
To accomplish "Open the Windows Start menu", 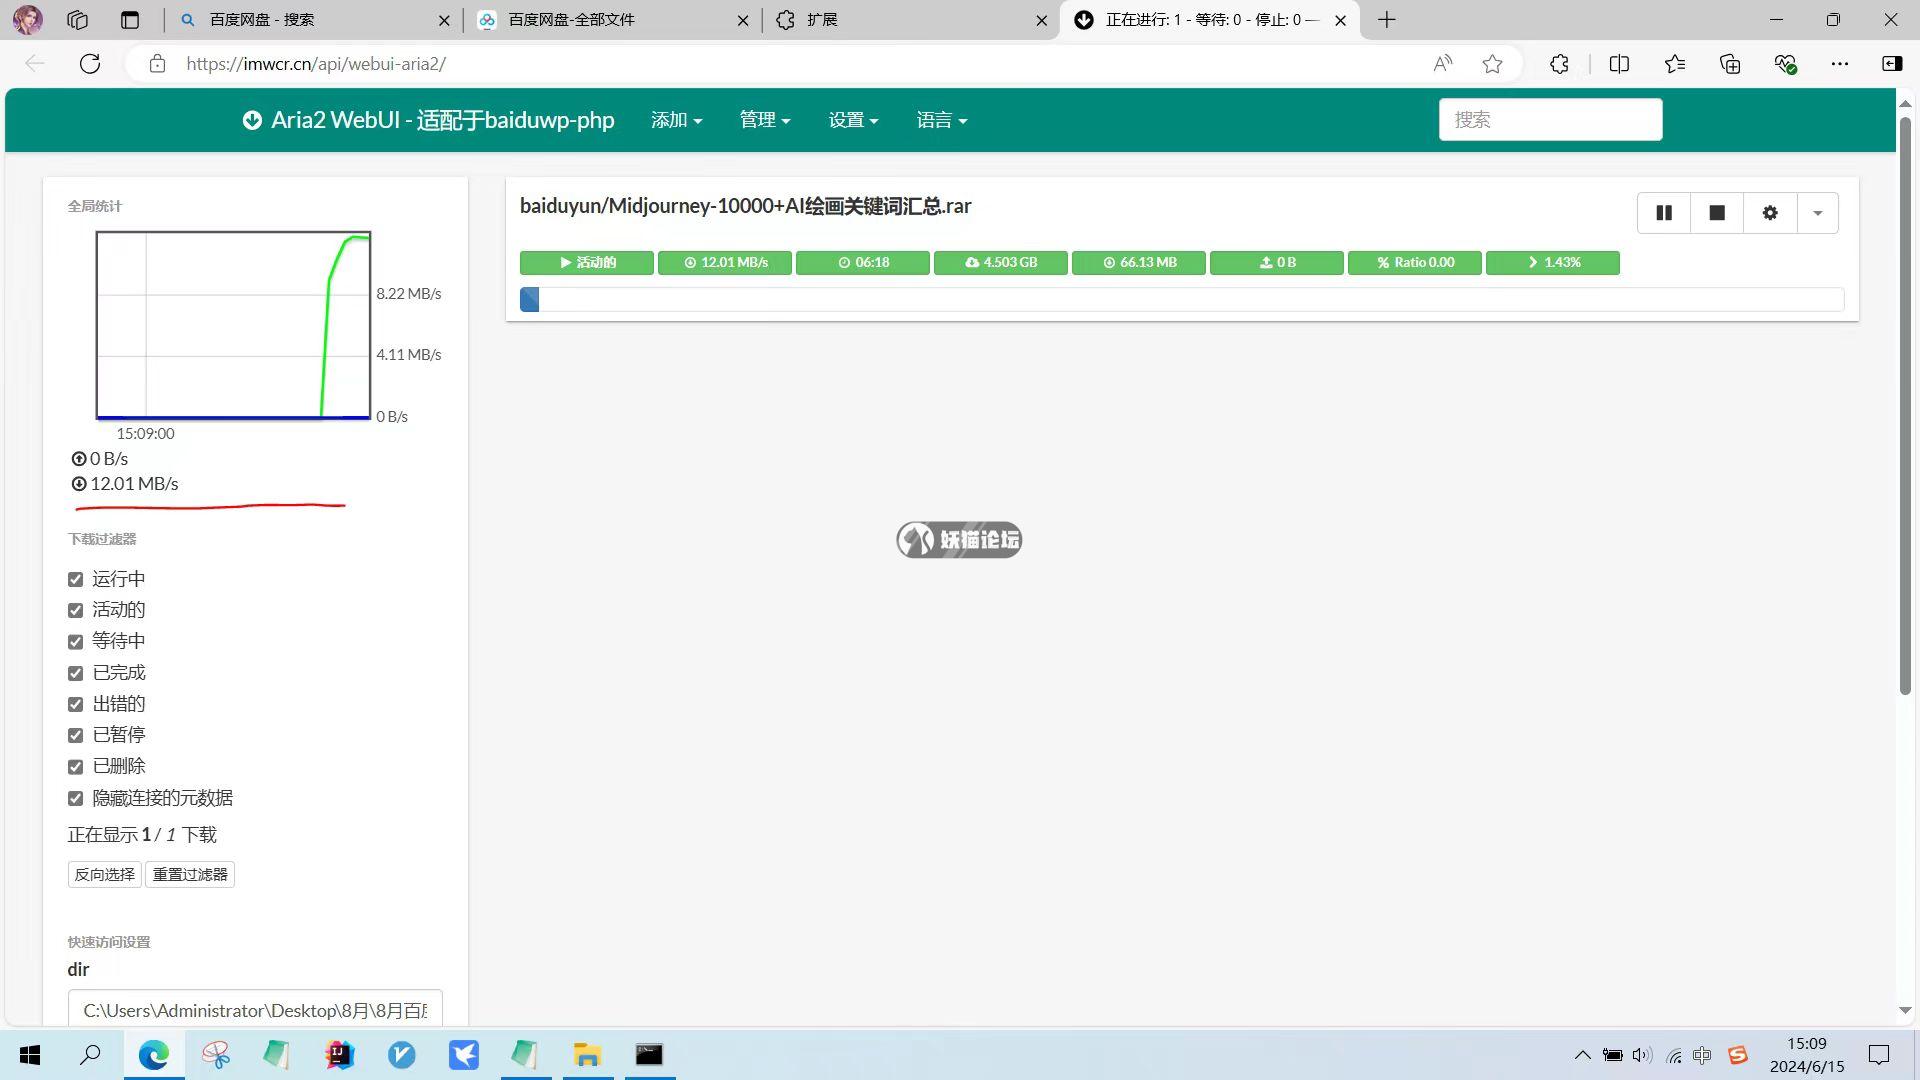I will 30,1055.
